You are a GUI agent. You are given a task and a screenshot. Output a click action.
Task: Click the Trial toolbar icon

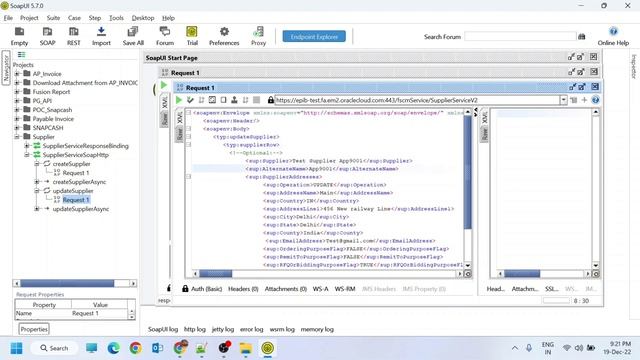click(x=192, y=36)
